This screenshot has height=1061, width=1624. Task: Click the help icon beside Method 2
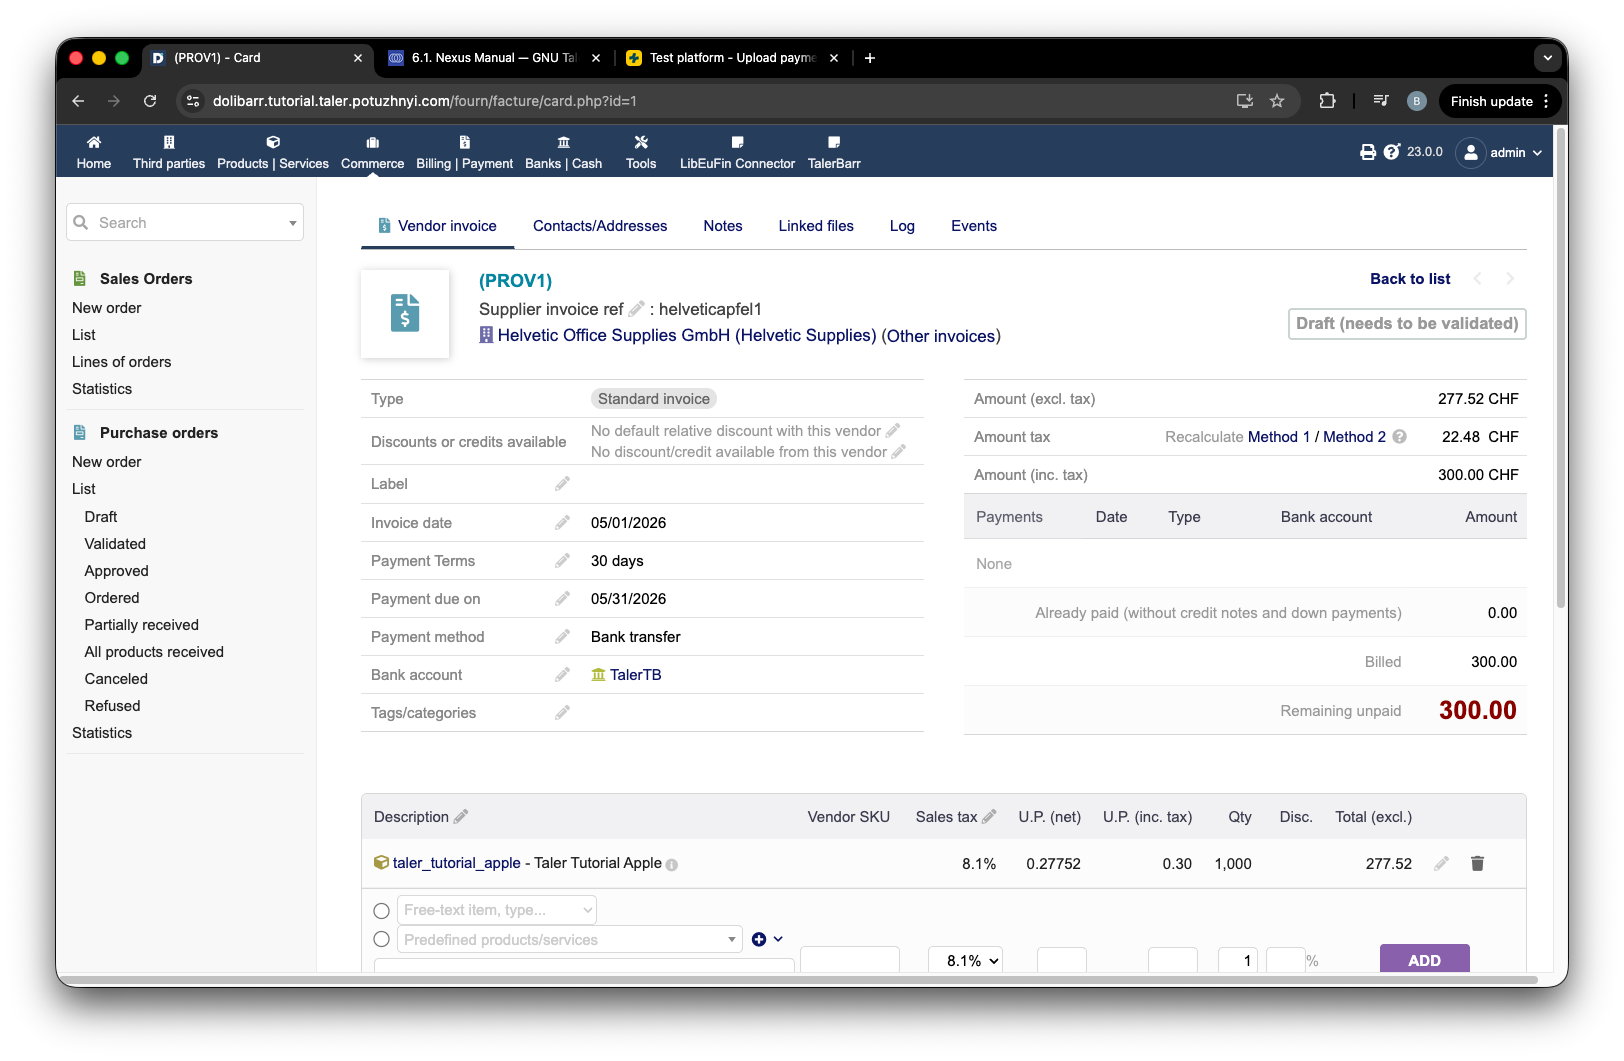1400,437
